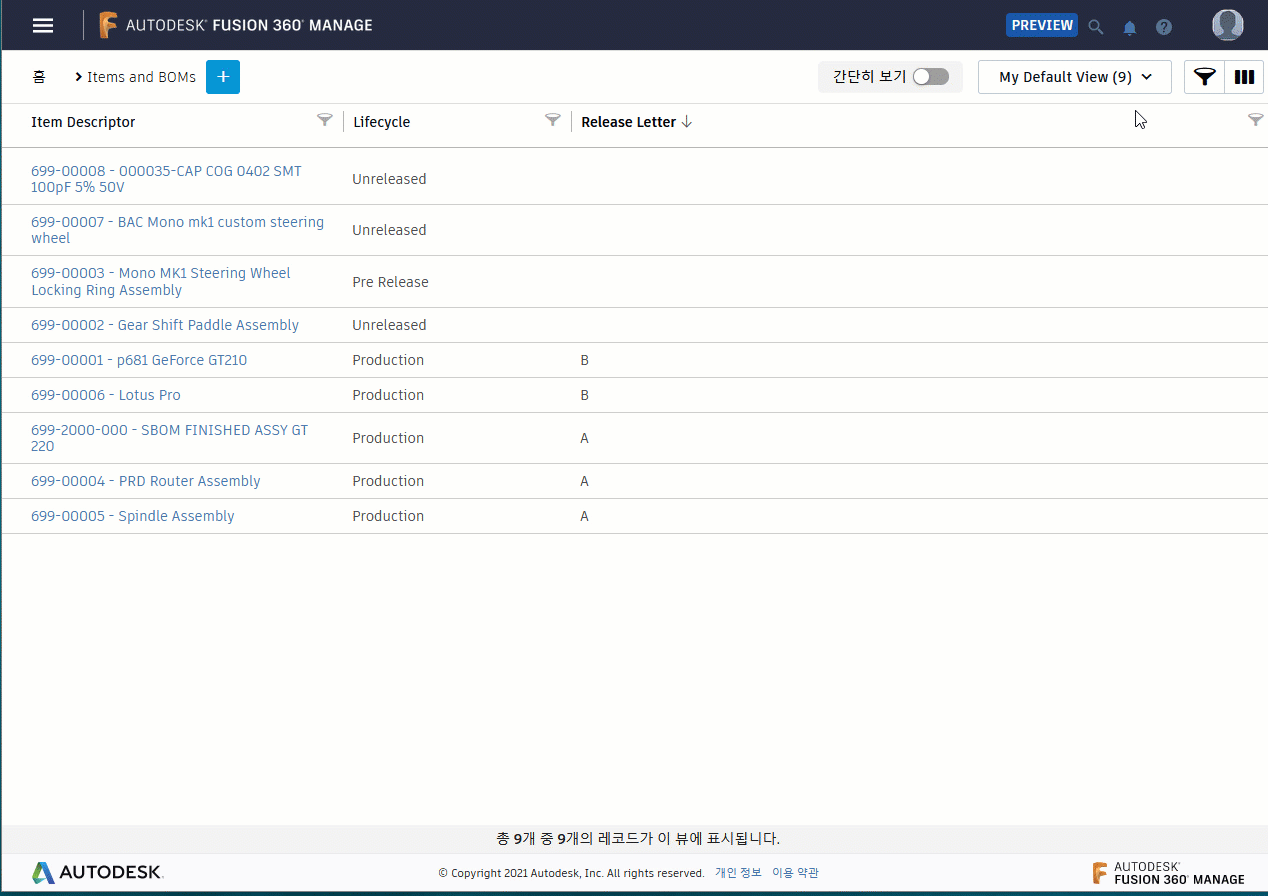
Task: Open the search magnifier icon
Action: point(1096,27)
